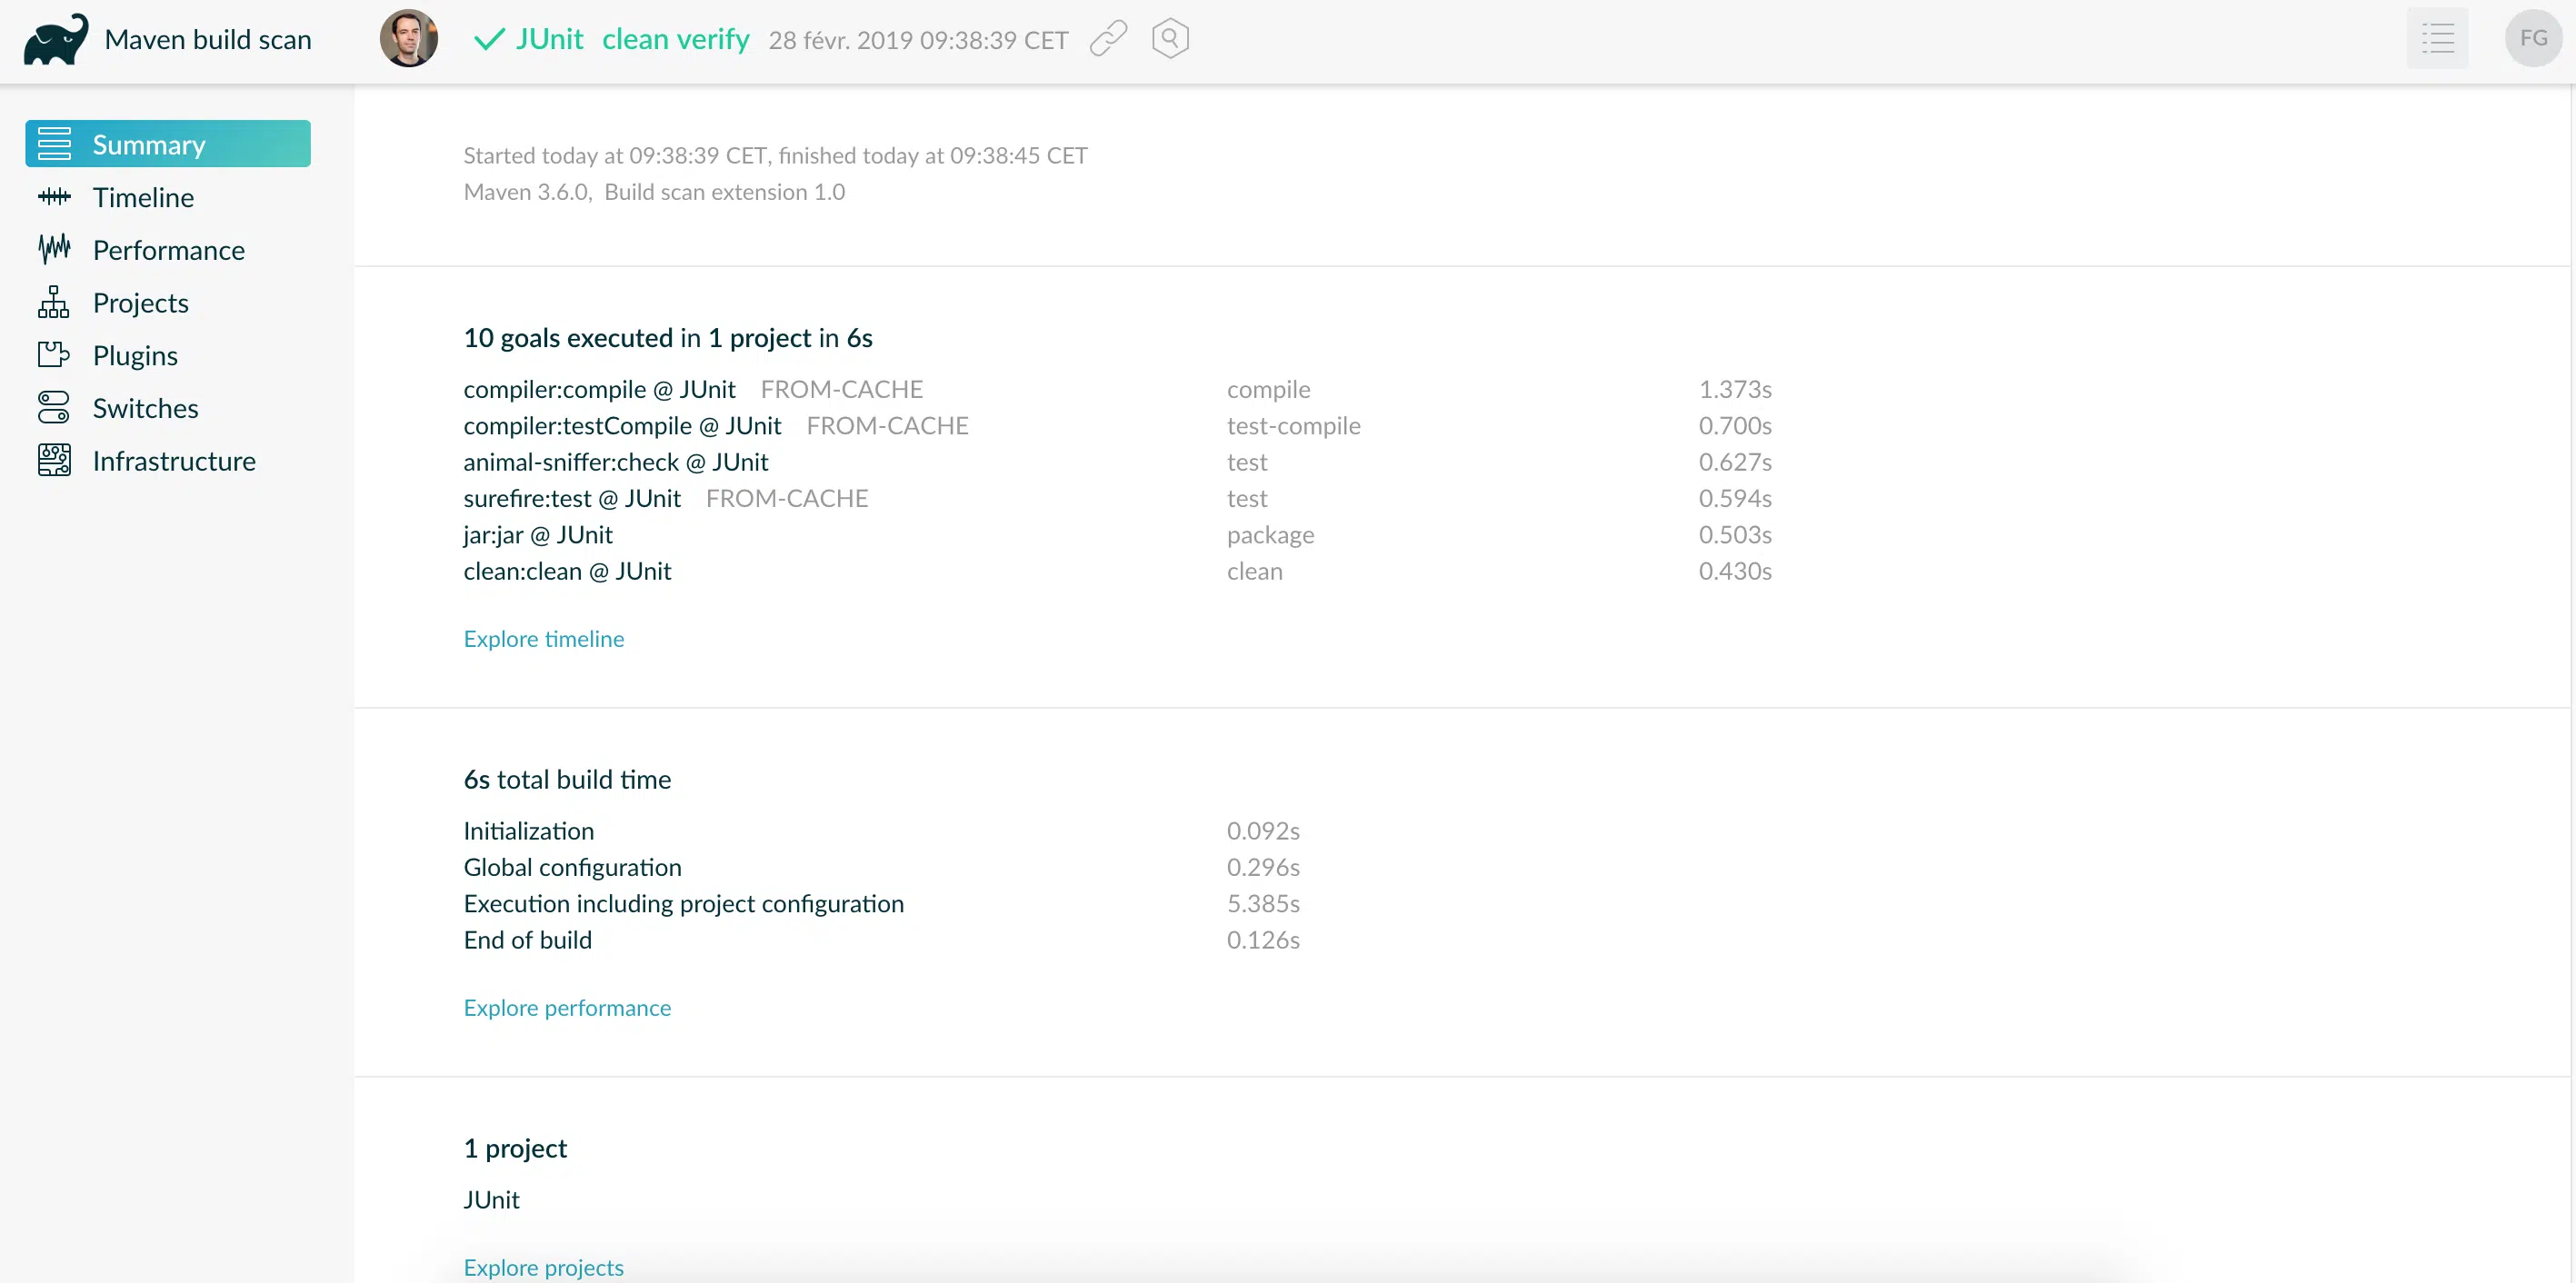This screenshot has height=1283, width=2576.
Task: Click the build timestamp 28 févr. 2019
Action: [x=918, y=40]
